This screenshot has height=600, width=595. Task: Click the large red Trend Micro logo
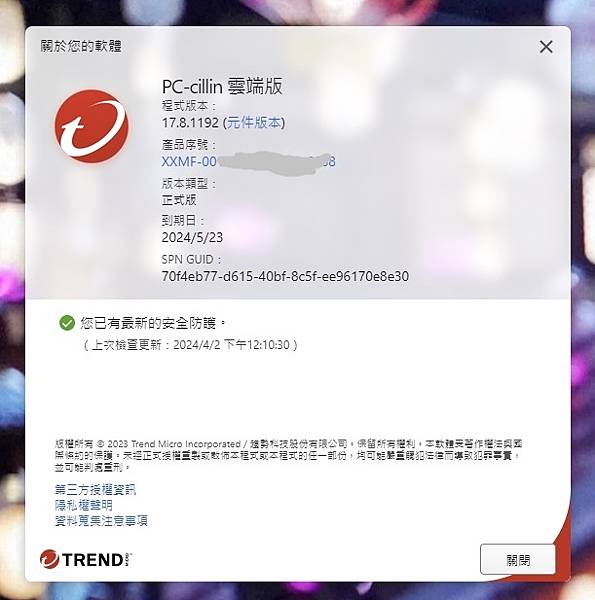[91, 126]
